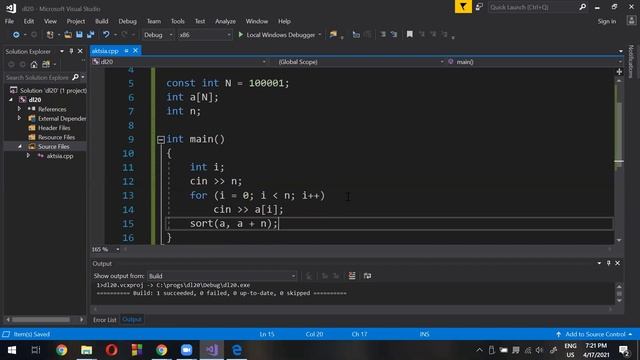
Task: Toggle bookmark using toolbar bookmark icon
Action: pos(409,35)
